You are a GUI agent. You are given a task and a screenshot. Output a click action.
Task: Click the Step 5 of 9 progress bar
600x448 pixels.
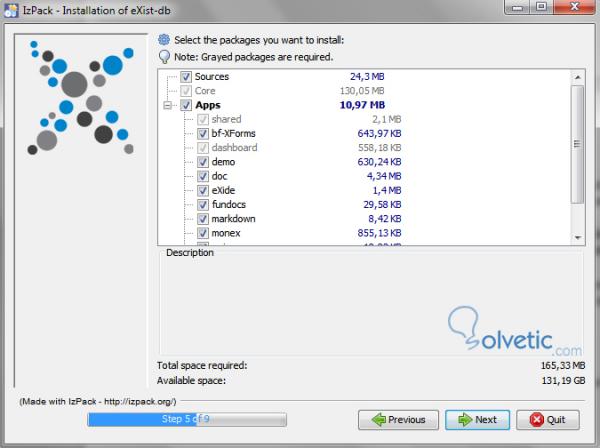pyautogui.click(x=187, y=419)
